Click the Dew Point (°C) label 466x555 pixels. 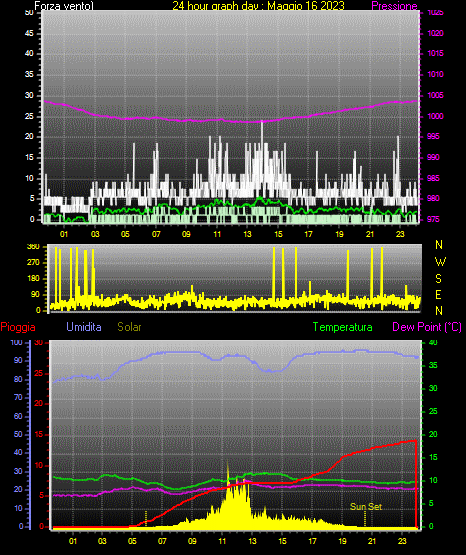point(427,327)
